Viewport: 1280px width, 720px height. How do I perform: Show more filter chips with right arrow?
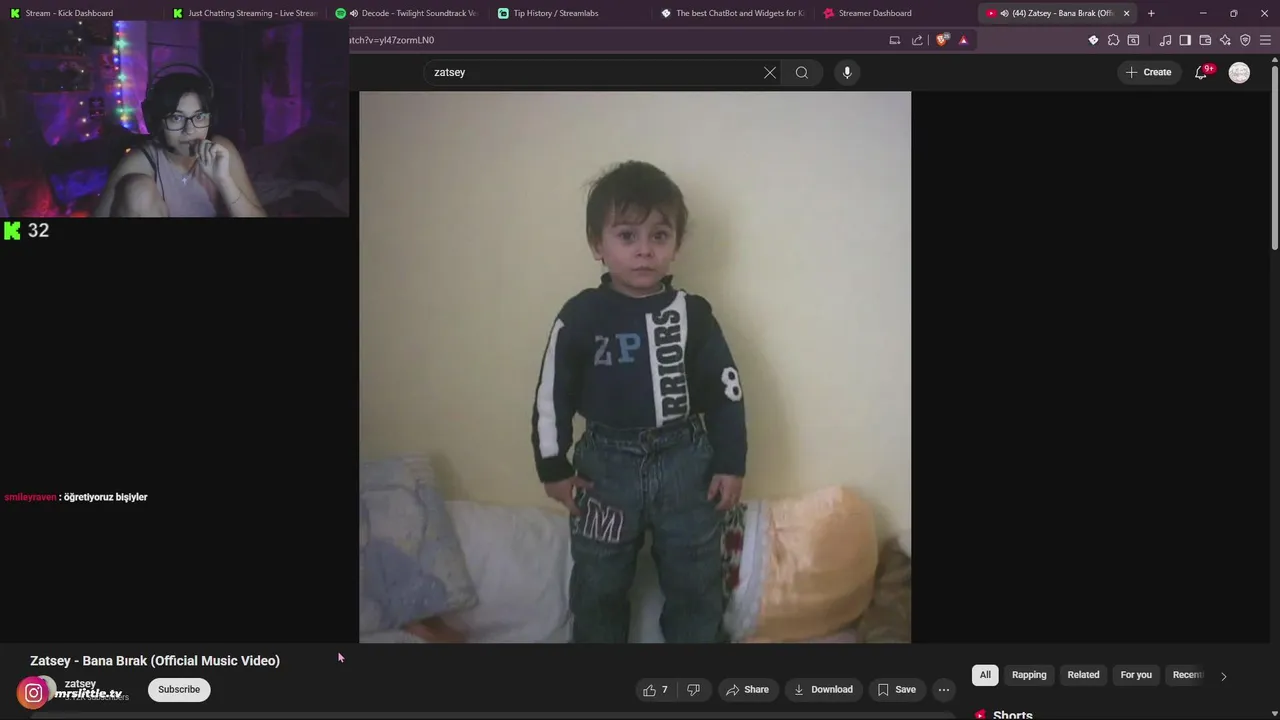point(1223,676)
